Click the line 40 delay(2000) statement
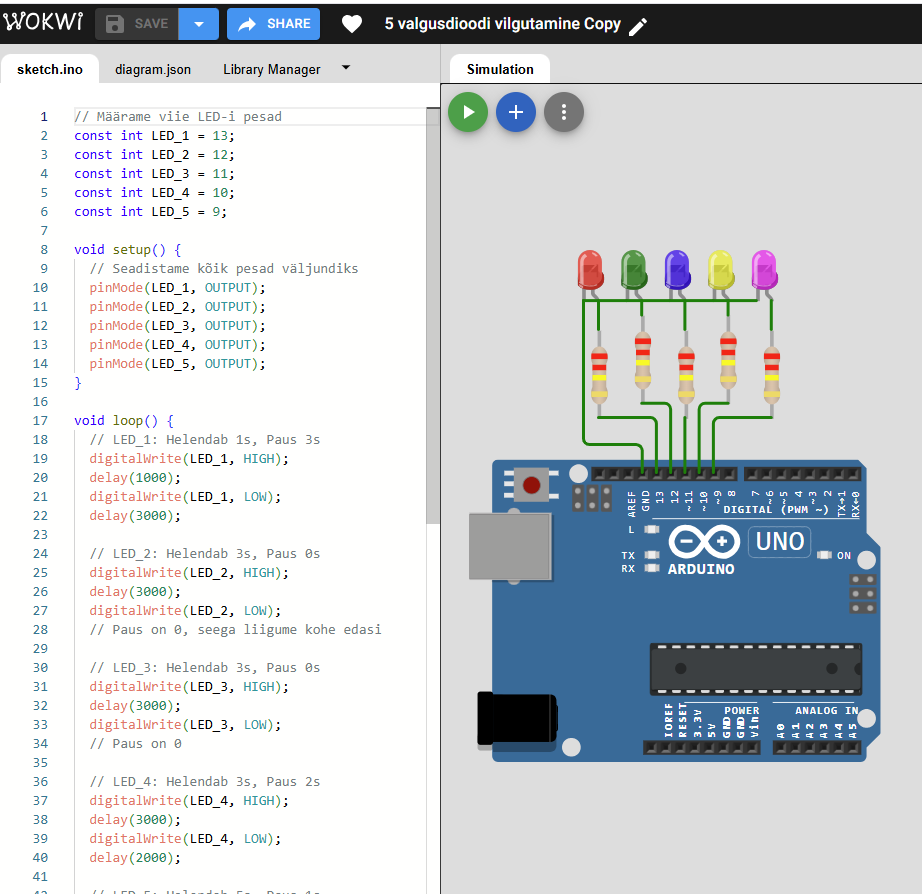The width and height of the screenshot is (922, 894). point(135,858)
